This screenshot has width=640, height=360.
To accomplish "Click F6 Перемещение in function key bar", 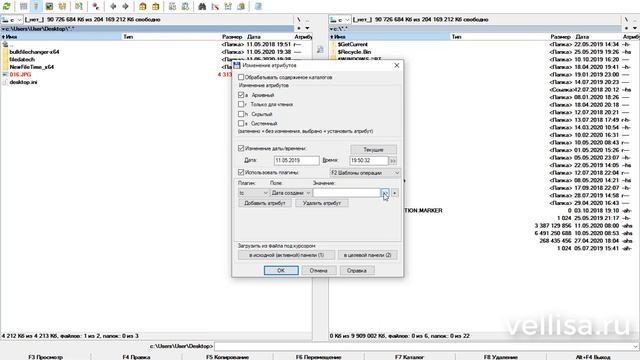I will point(318,357).
